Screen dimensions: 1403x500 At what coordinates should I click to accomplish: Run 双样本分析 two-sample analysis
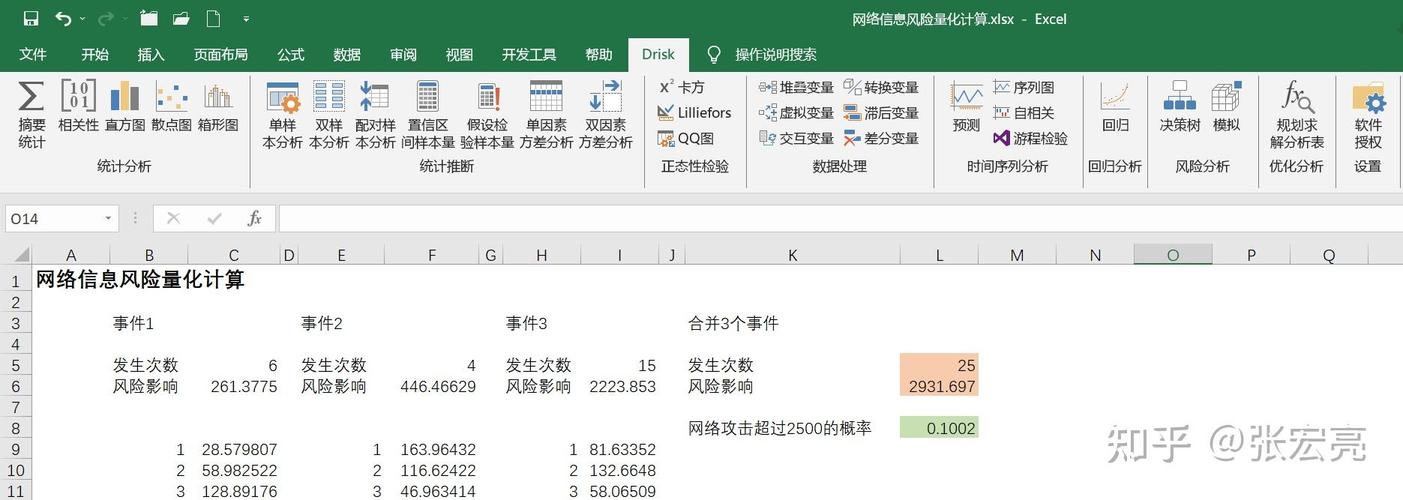pos(329,114)
